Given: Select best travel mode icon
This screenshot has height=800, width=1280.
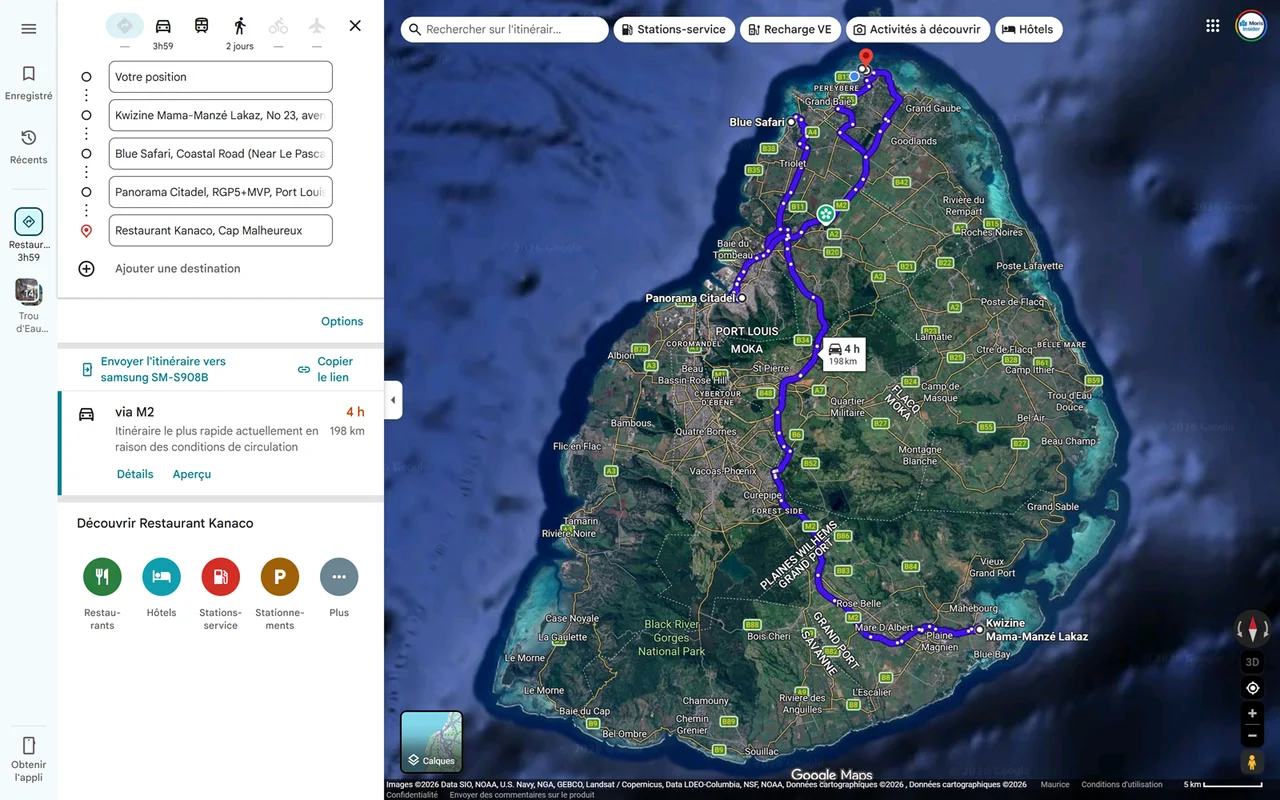Looking at the screenshot, I should tap(124, 26).
